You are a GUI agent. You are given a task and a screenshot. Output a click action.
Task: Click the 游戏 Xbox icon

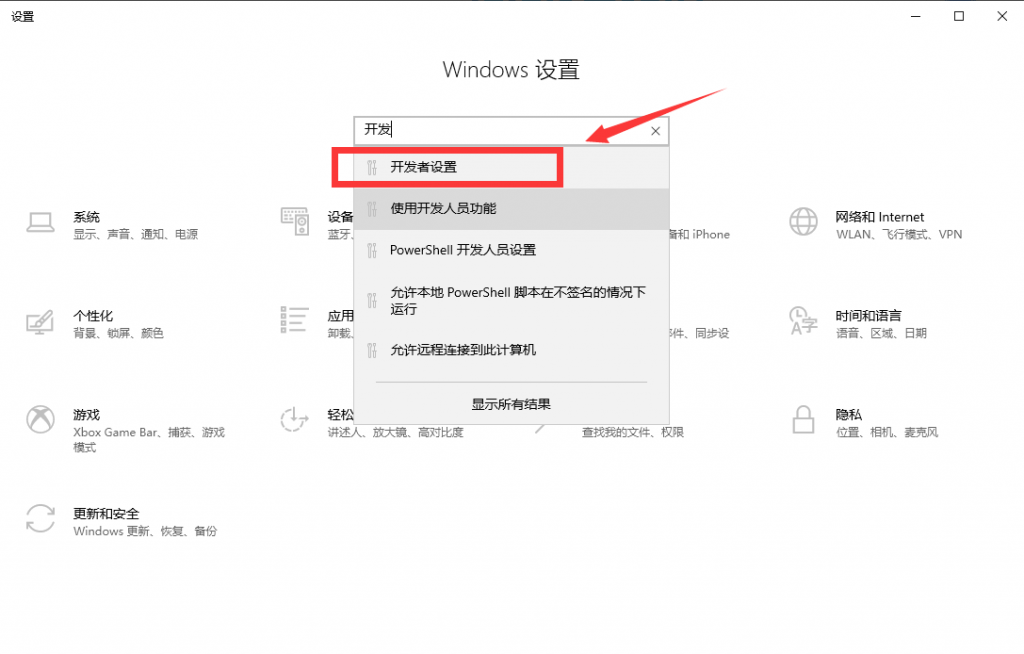pyautogui.click(x=40, y=419)
